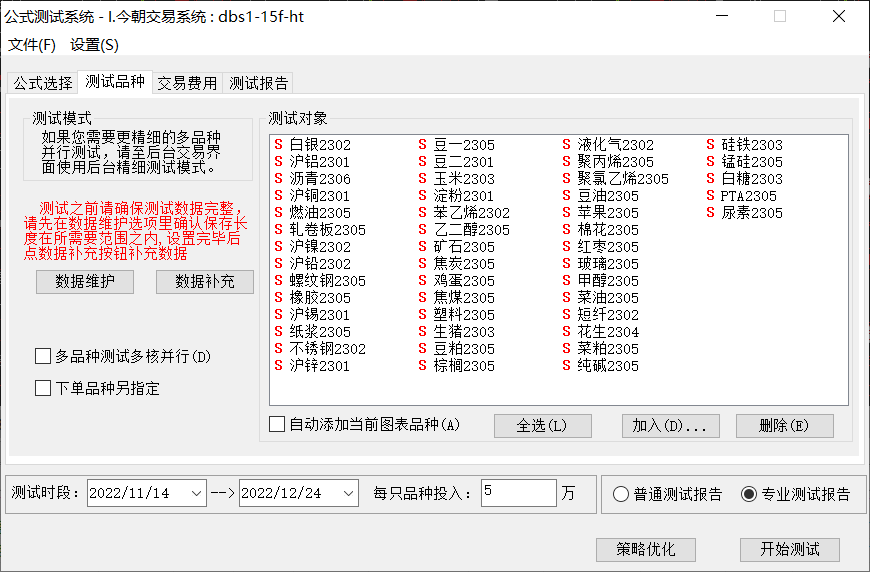Open the 设置(S) menu
870x572 pixels.
[94, 45]
